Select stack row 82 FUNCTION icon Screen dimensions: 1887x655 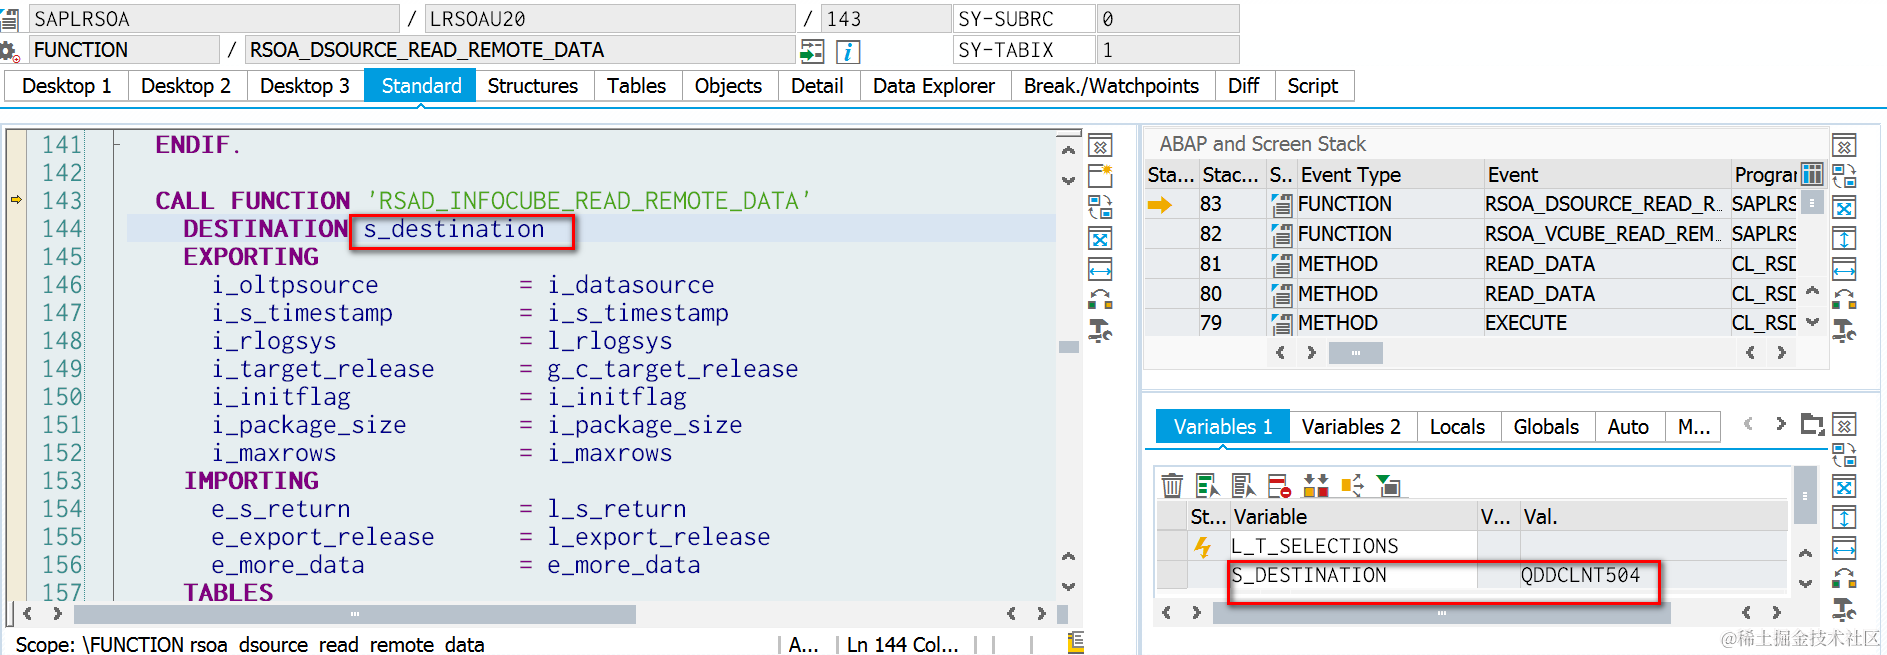[1281, 235]
